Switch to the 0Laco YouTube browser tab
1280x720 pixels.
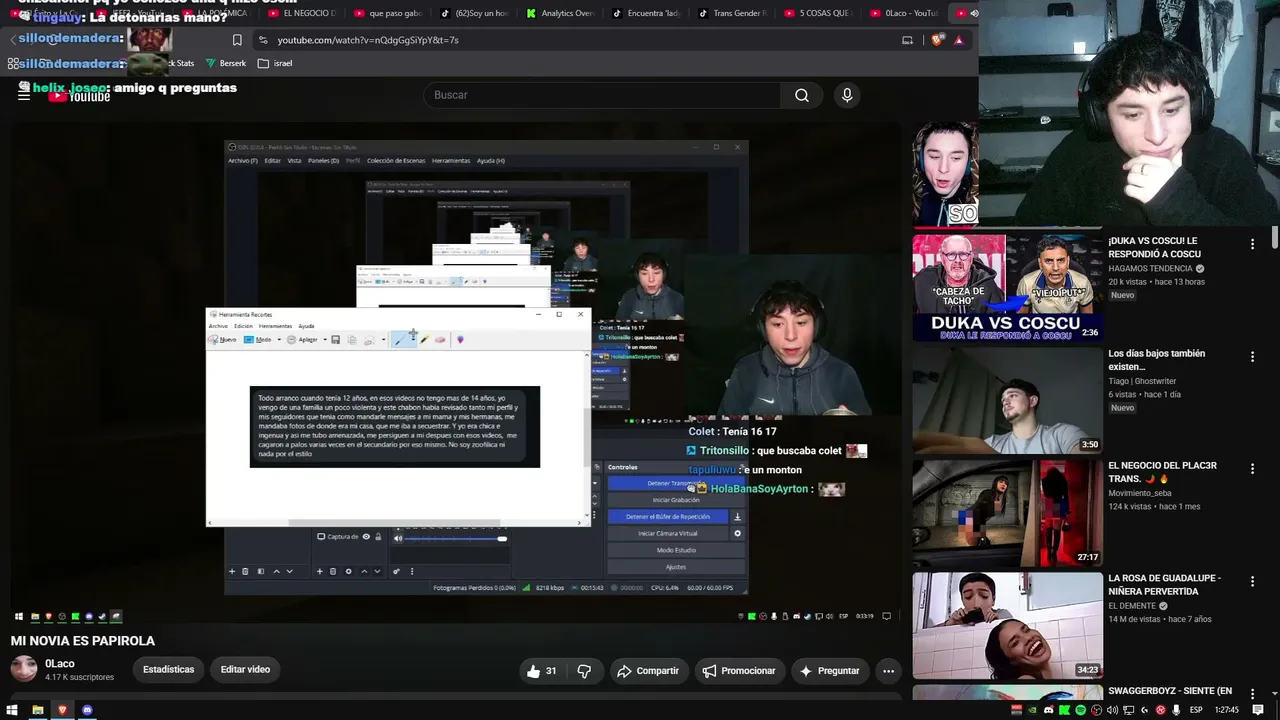tap(904, 13)
